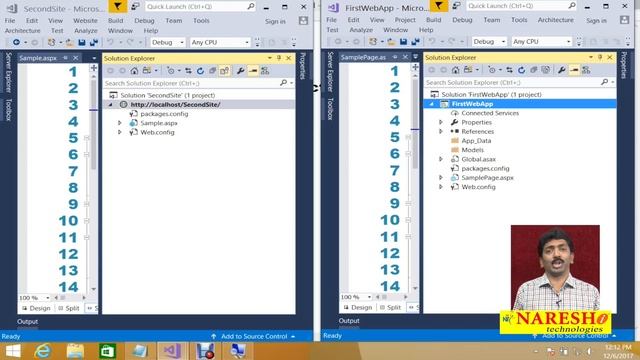Expand Web.config node in SecondSite tree

tap(120, 132)
